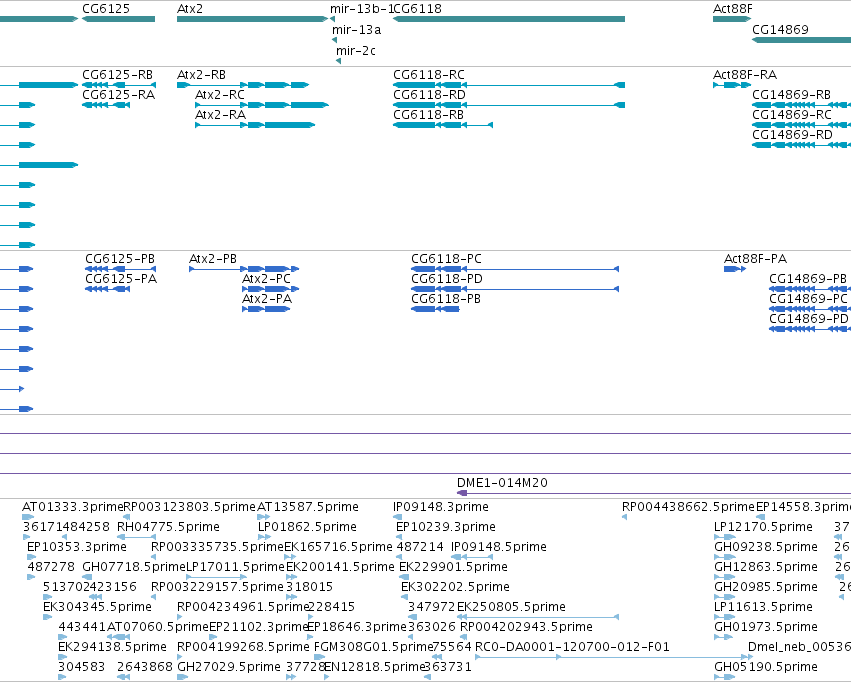
Task: Select the Act88F gene label
Action: [733, 9]
